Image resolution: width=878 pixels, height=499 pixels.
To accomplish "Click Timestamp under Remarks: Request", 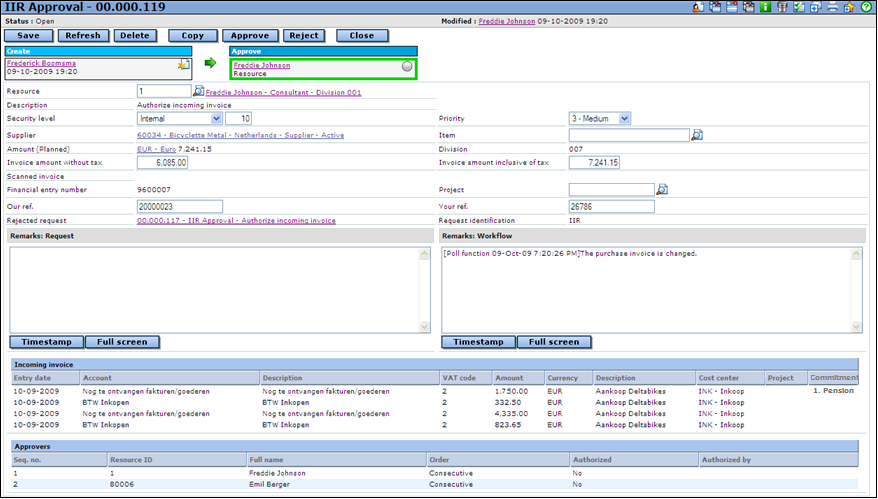I will click(46, 342).
